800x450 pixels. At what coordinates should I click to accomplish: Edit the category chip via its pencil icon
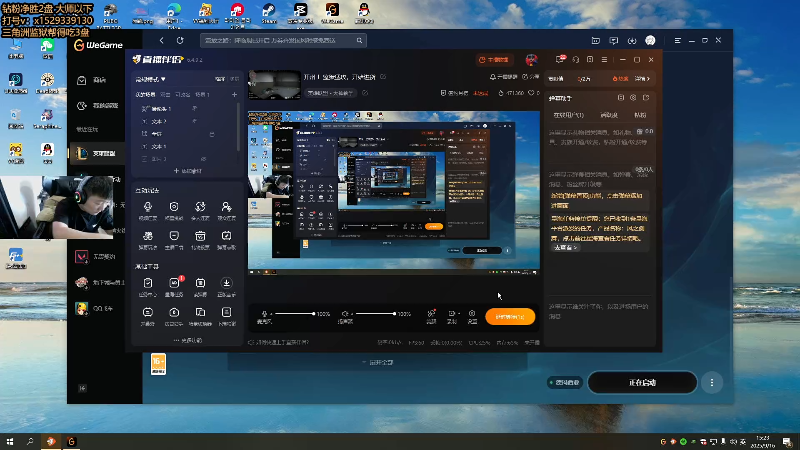tap(364, 93)
